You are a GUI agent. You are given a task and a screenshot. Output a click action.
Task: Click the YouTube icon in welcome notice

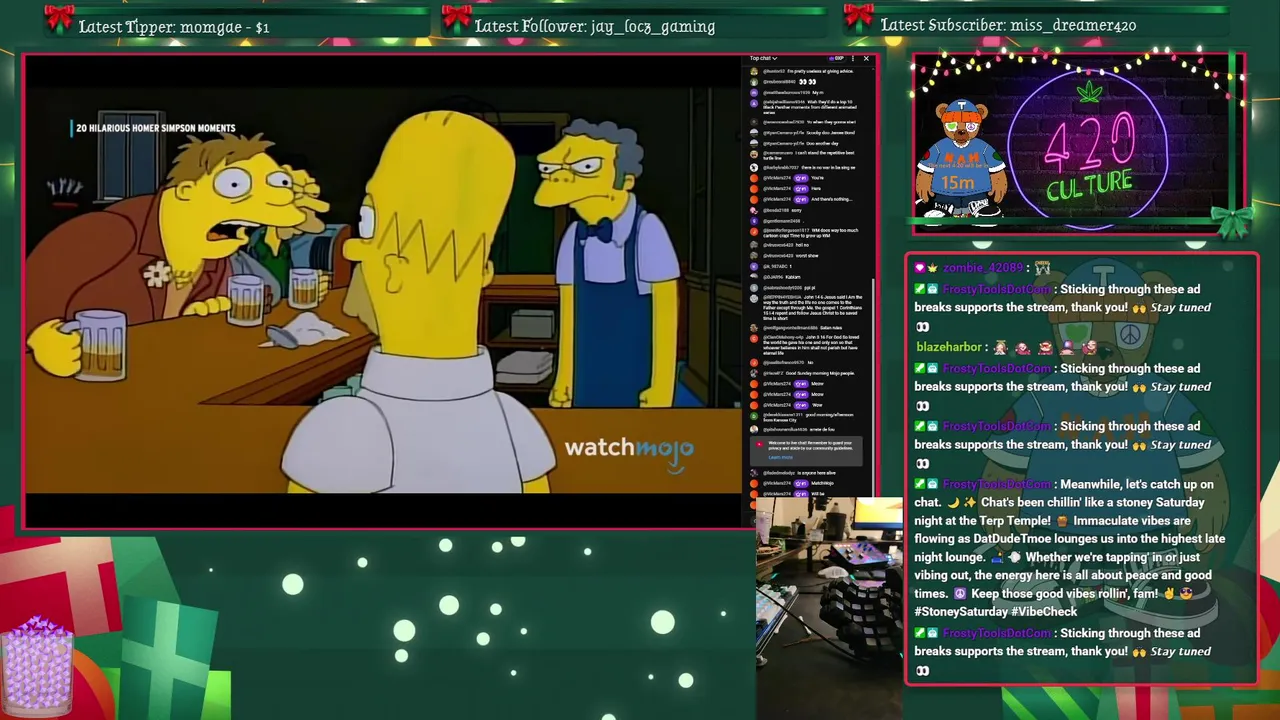[x=759, y=444]
